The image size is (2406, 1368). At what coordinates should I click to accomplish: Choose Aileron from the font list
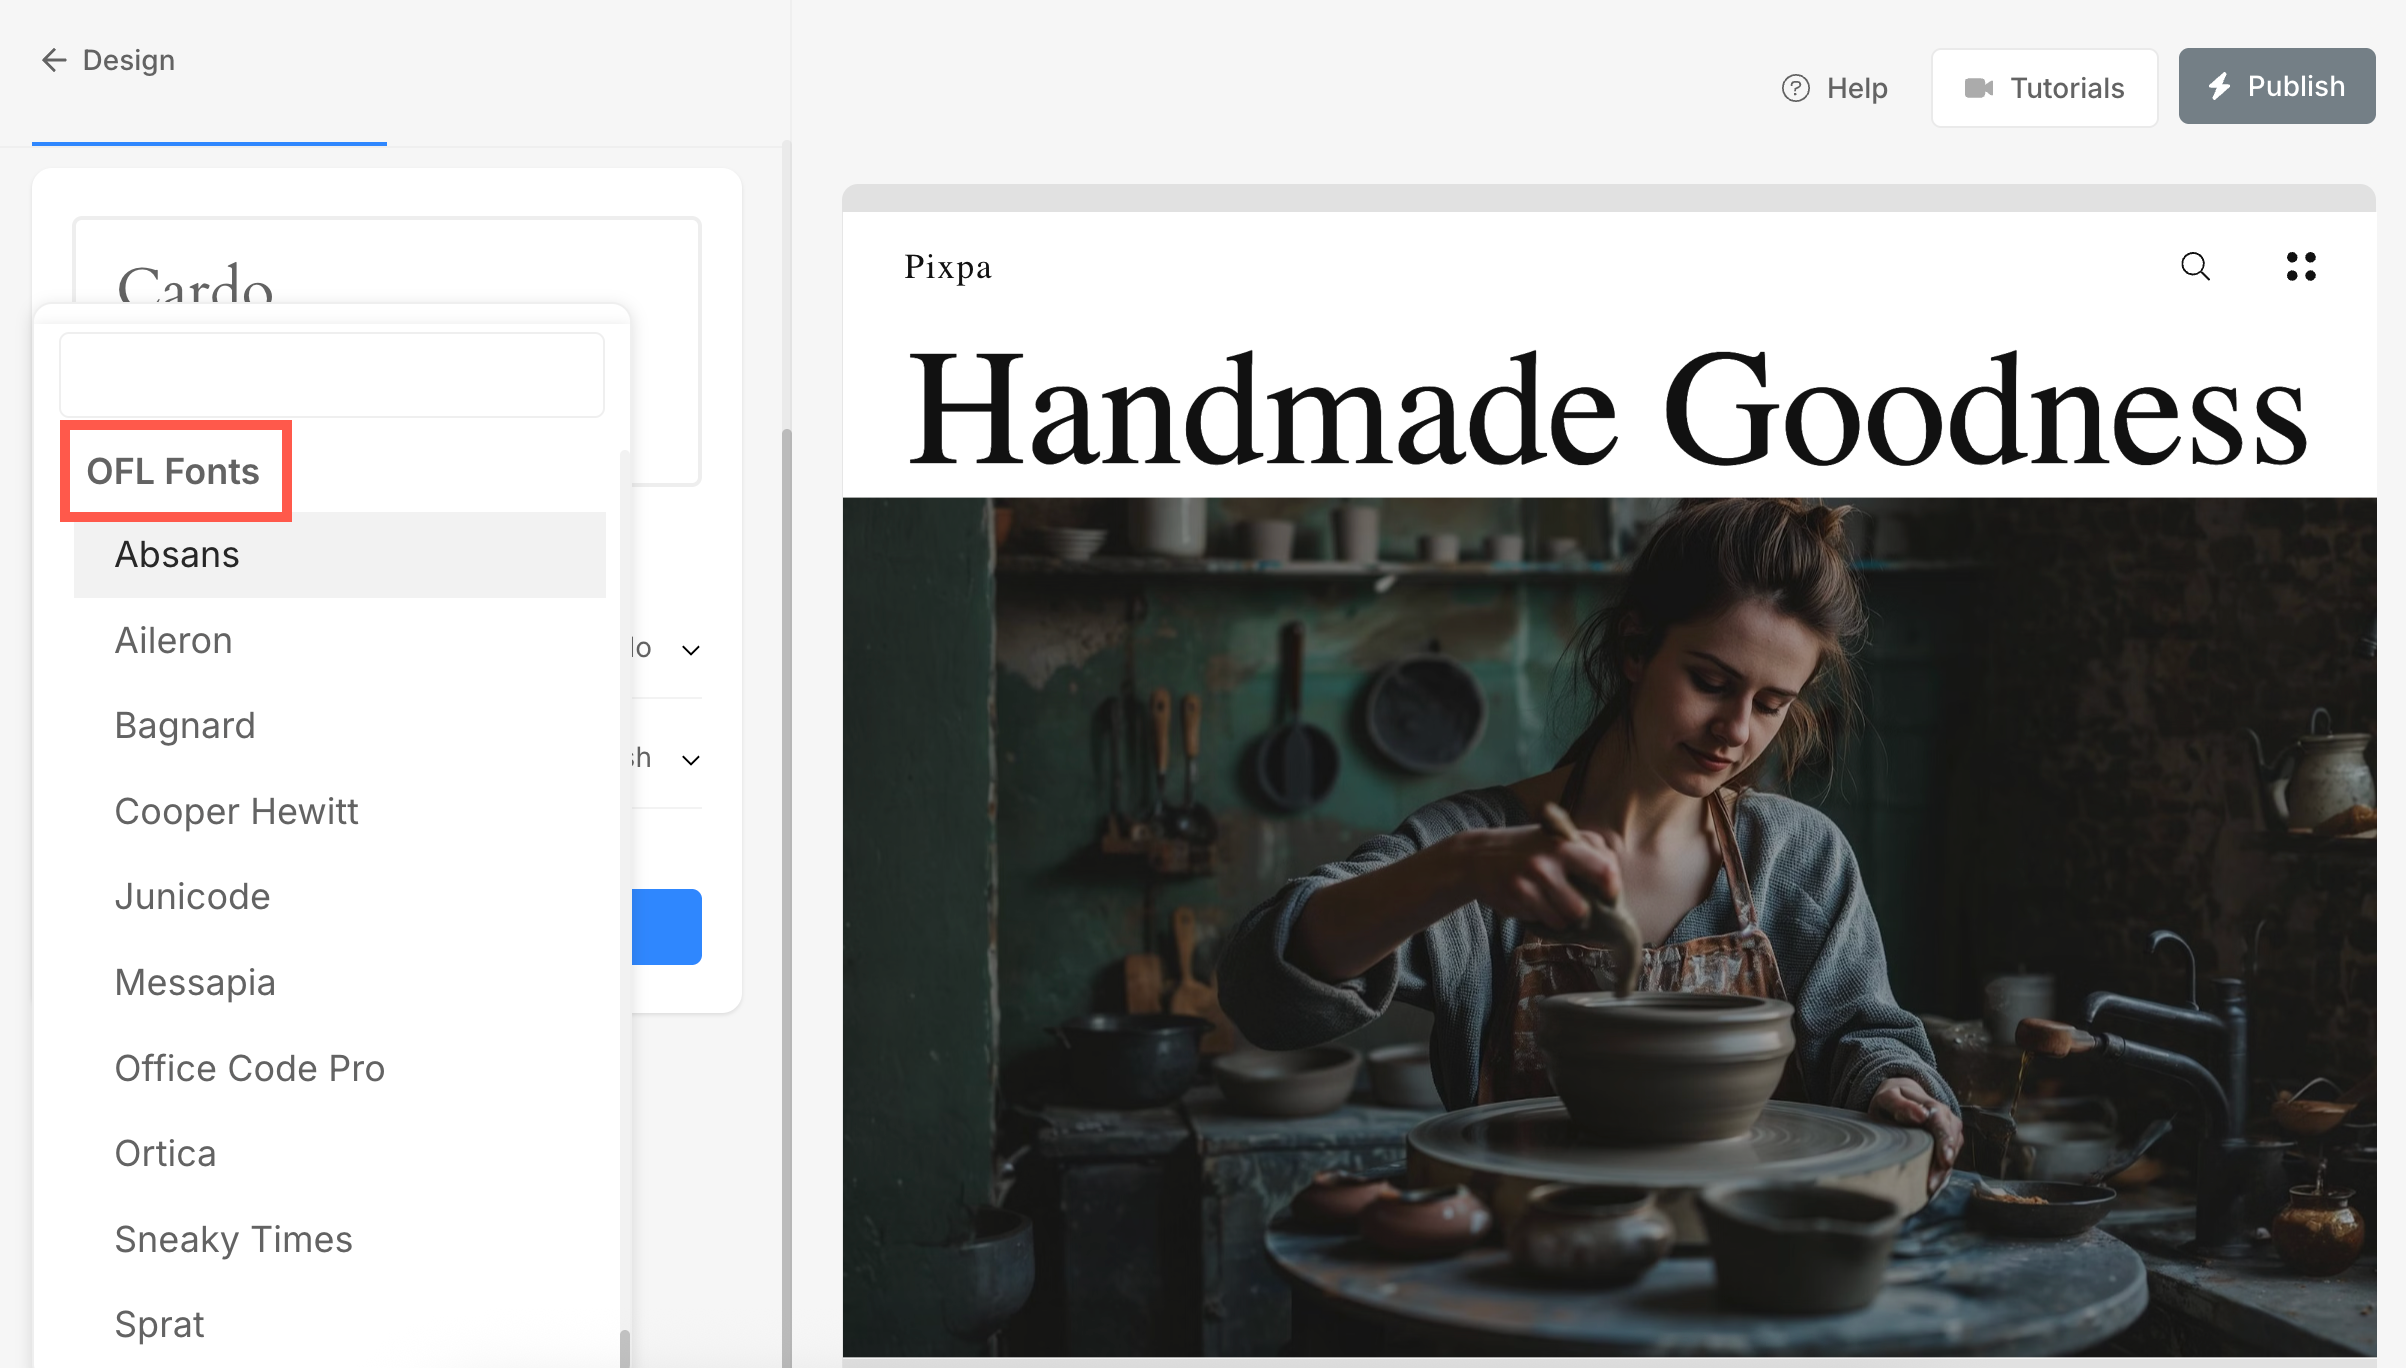pyautogui.click(x=174, y=640)
